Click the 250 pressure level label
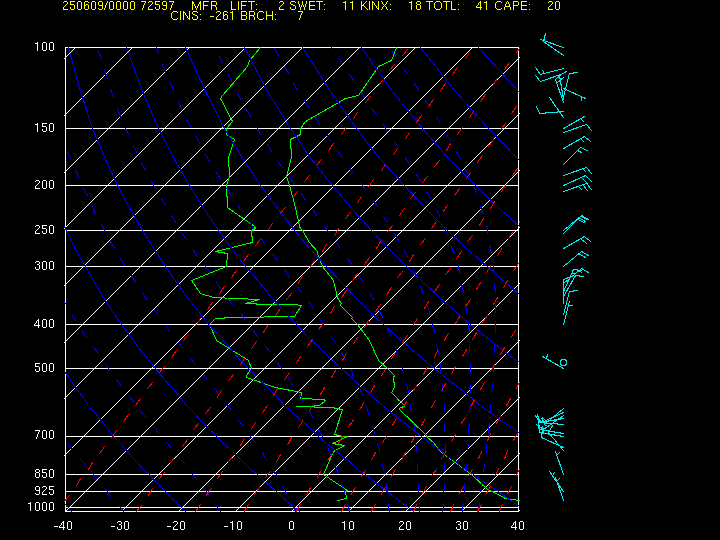This screenshot has height=540, width=720. (x=45, y=229)
